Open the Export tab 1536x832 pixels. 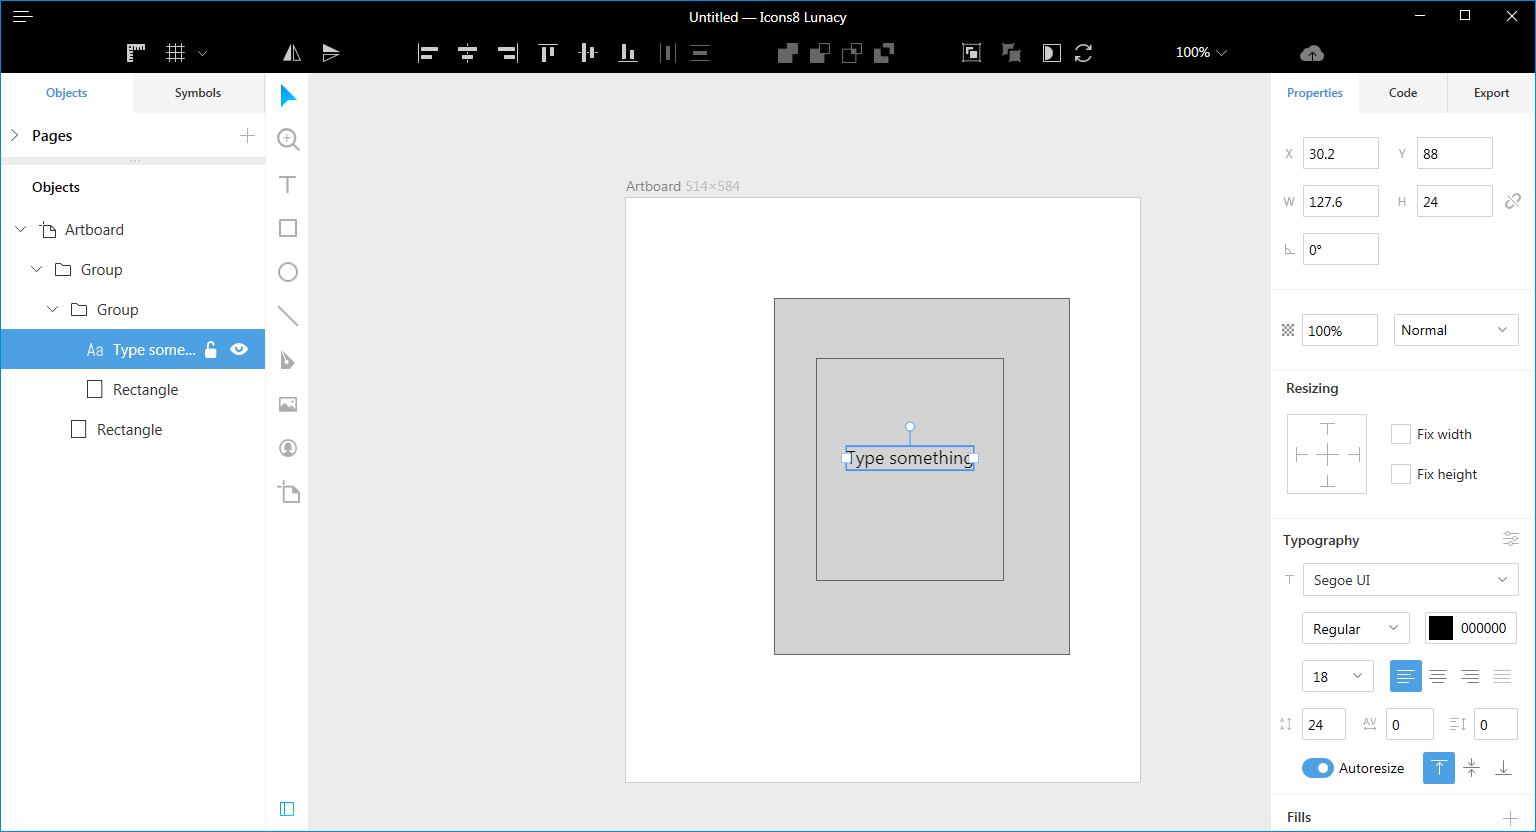[1491, 93]
